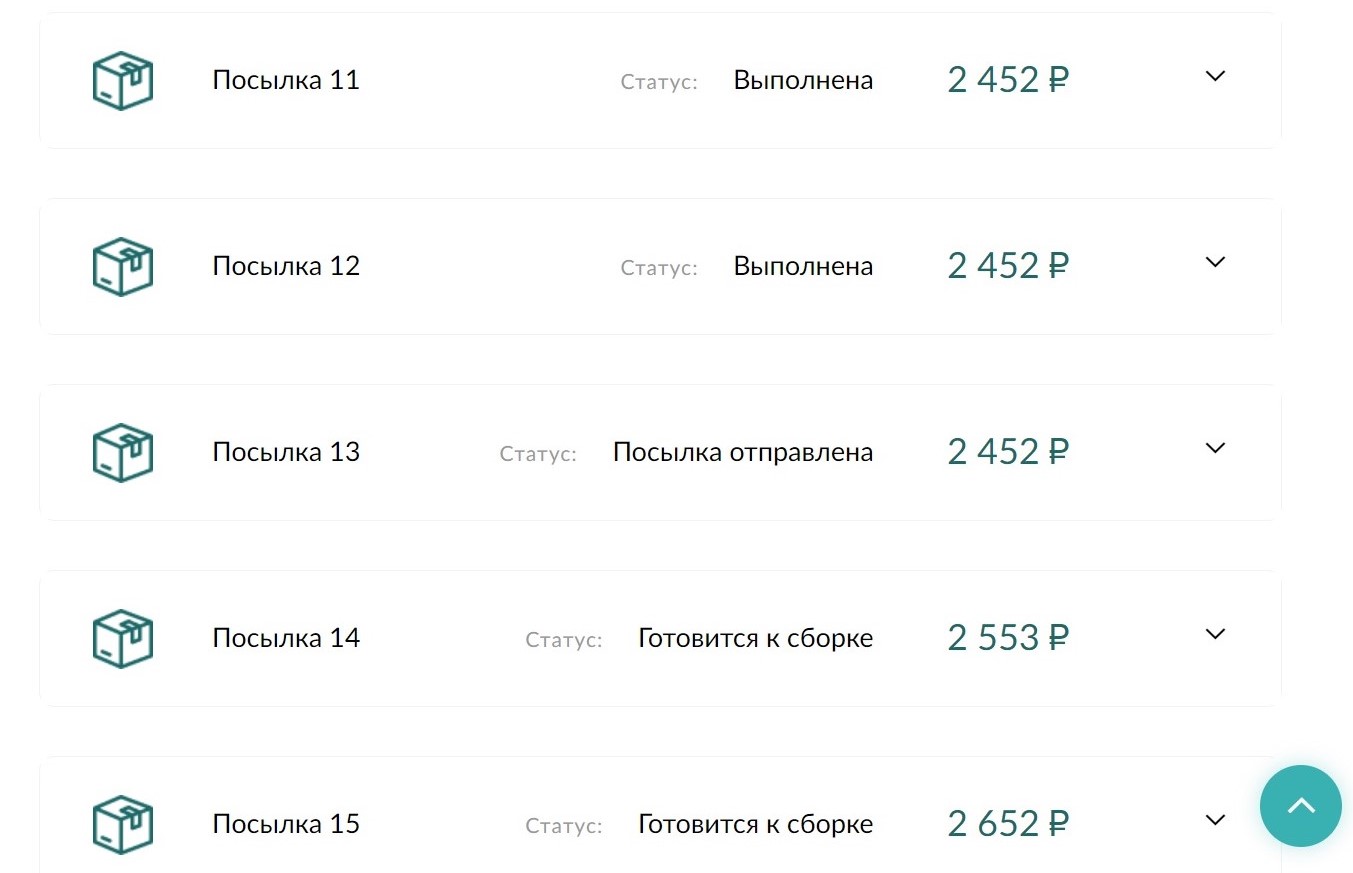Open the Посылка 15 title

286,824
